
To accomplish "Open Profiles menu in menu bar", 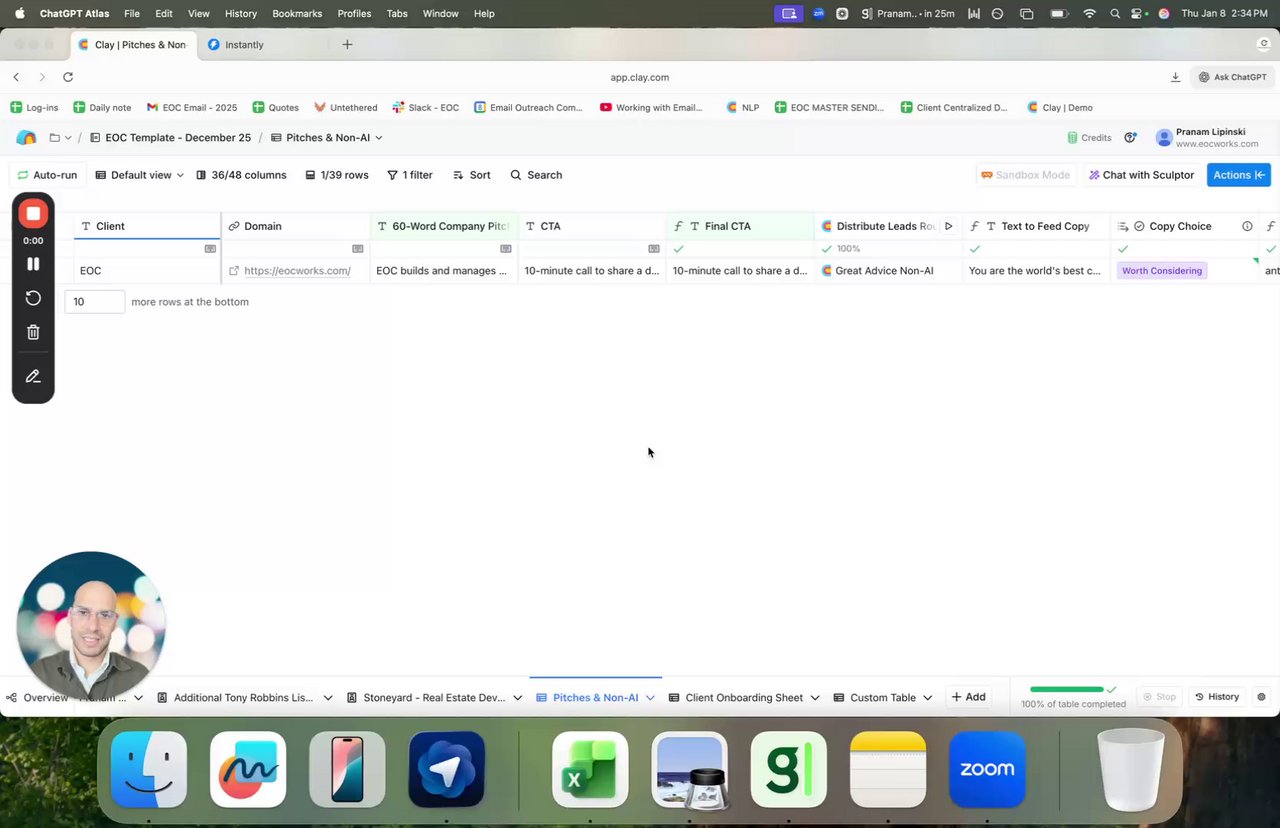I will pos(354,14).
